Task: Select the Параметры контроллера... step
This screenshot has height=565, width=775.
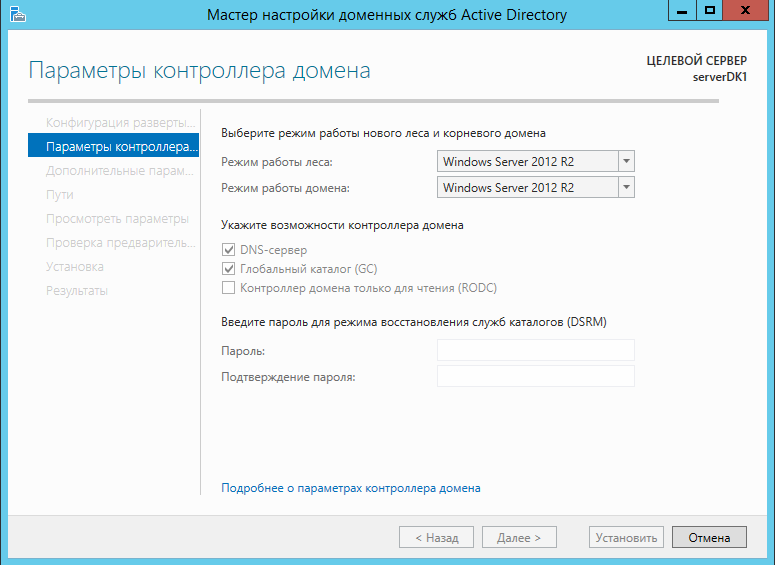Action: click(113, 145)
